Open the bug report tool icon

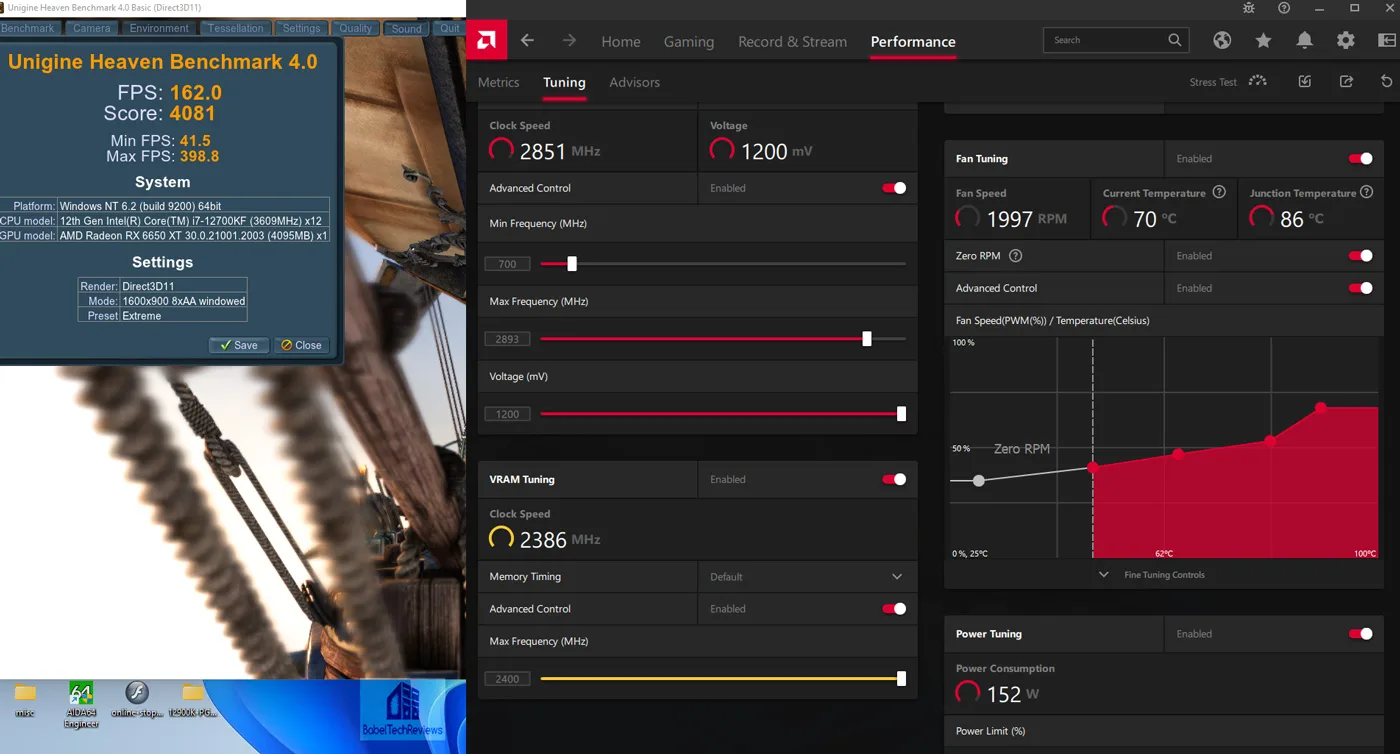point(1249,8)
